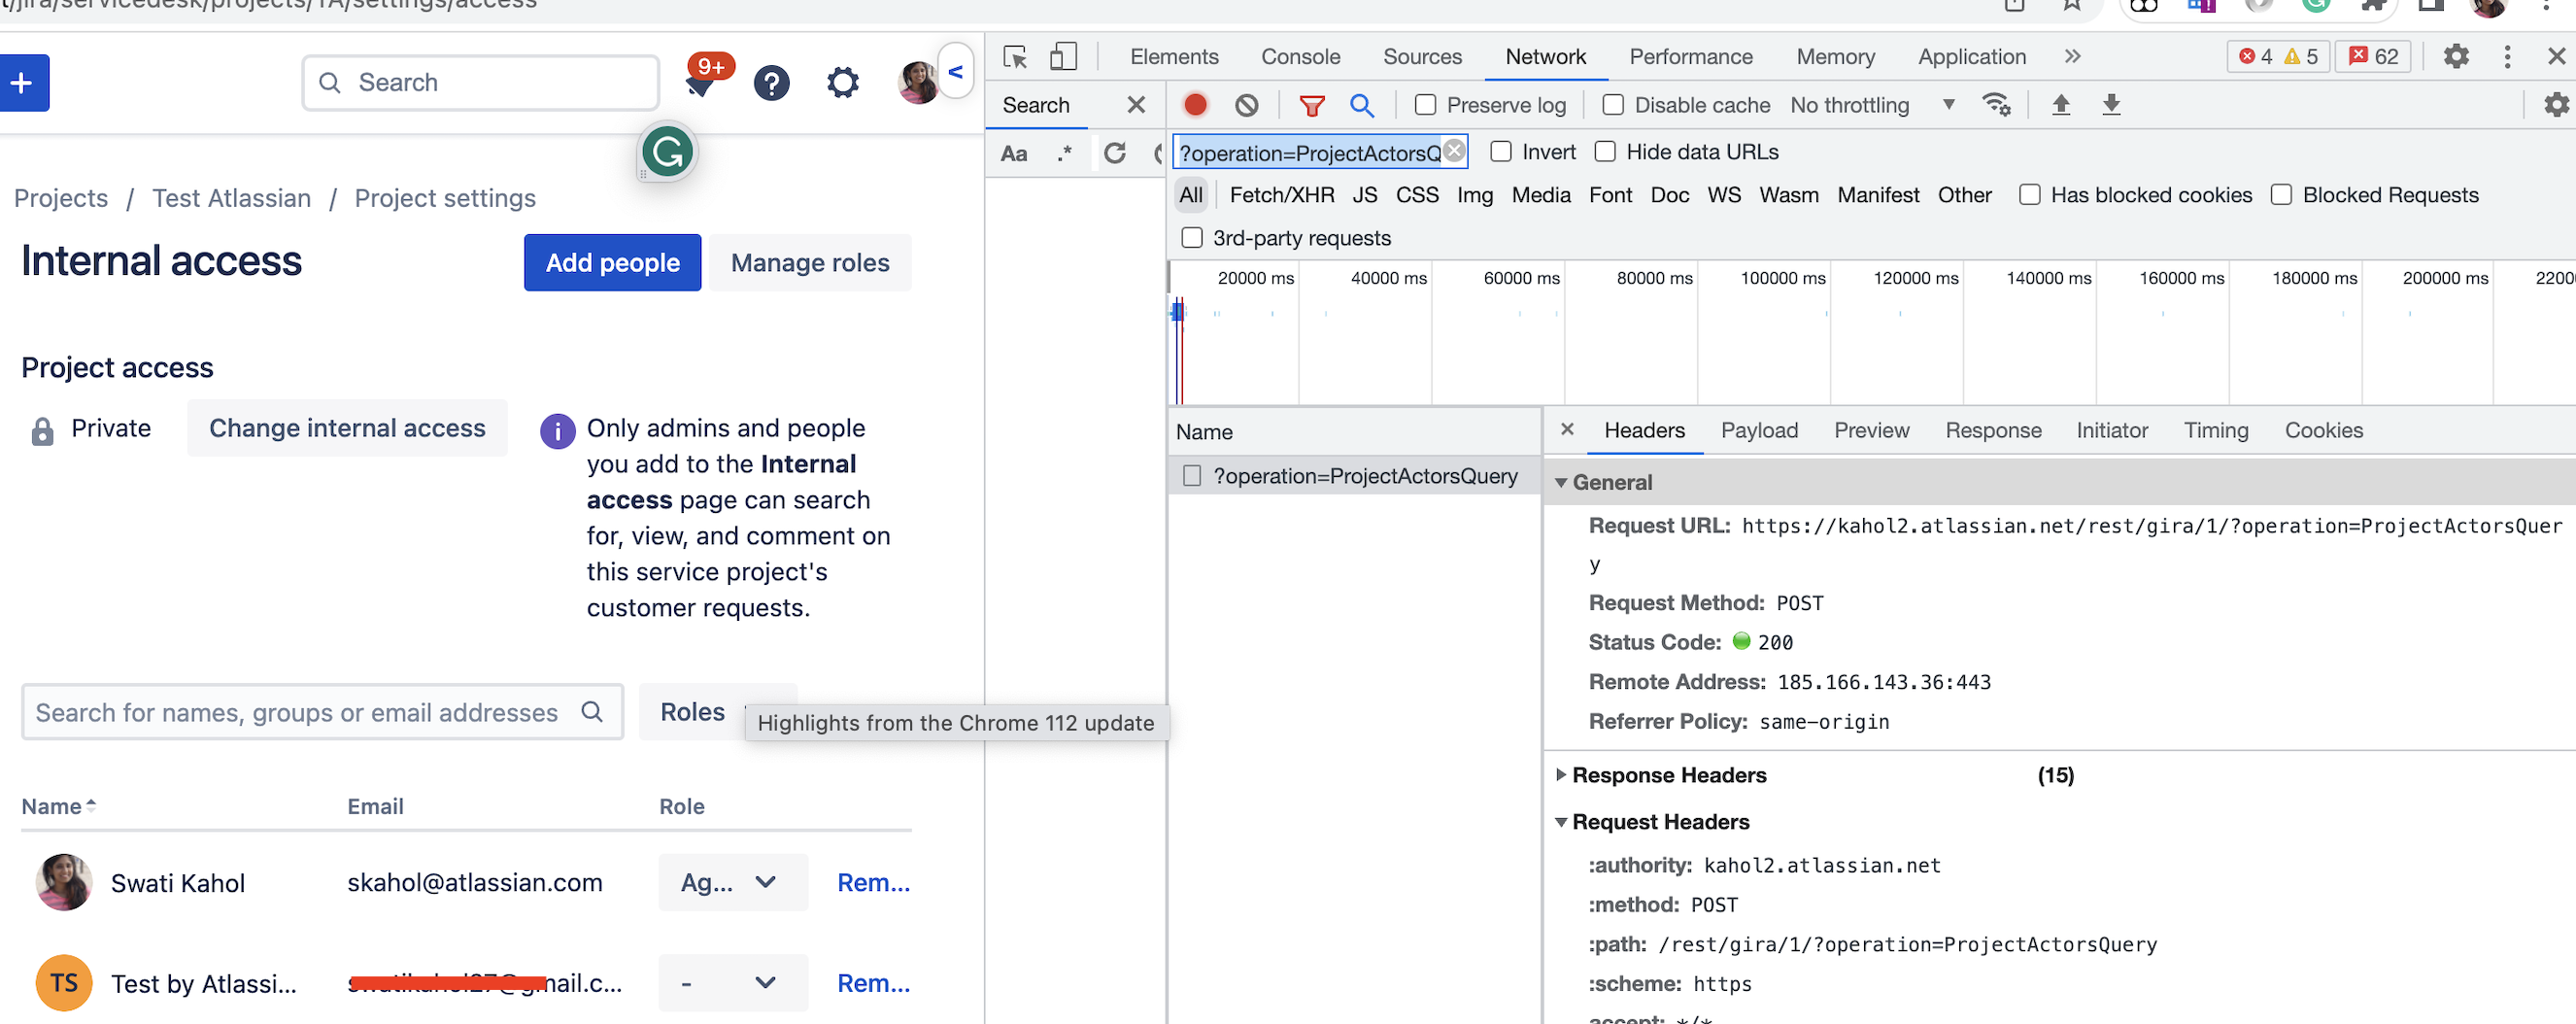2576x1024 pixels.
Task: Open DevTools main settings gear
Action: click(2456, 57)
